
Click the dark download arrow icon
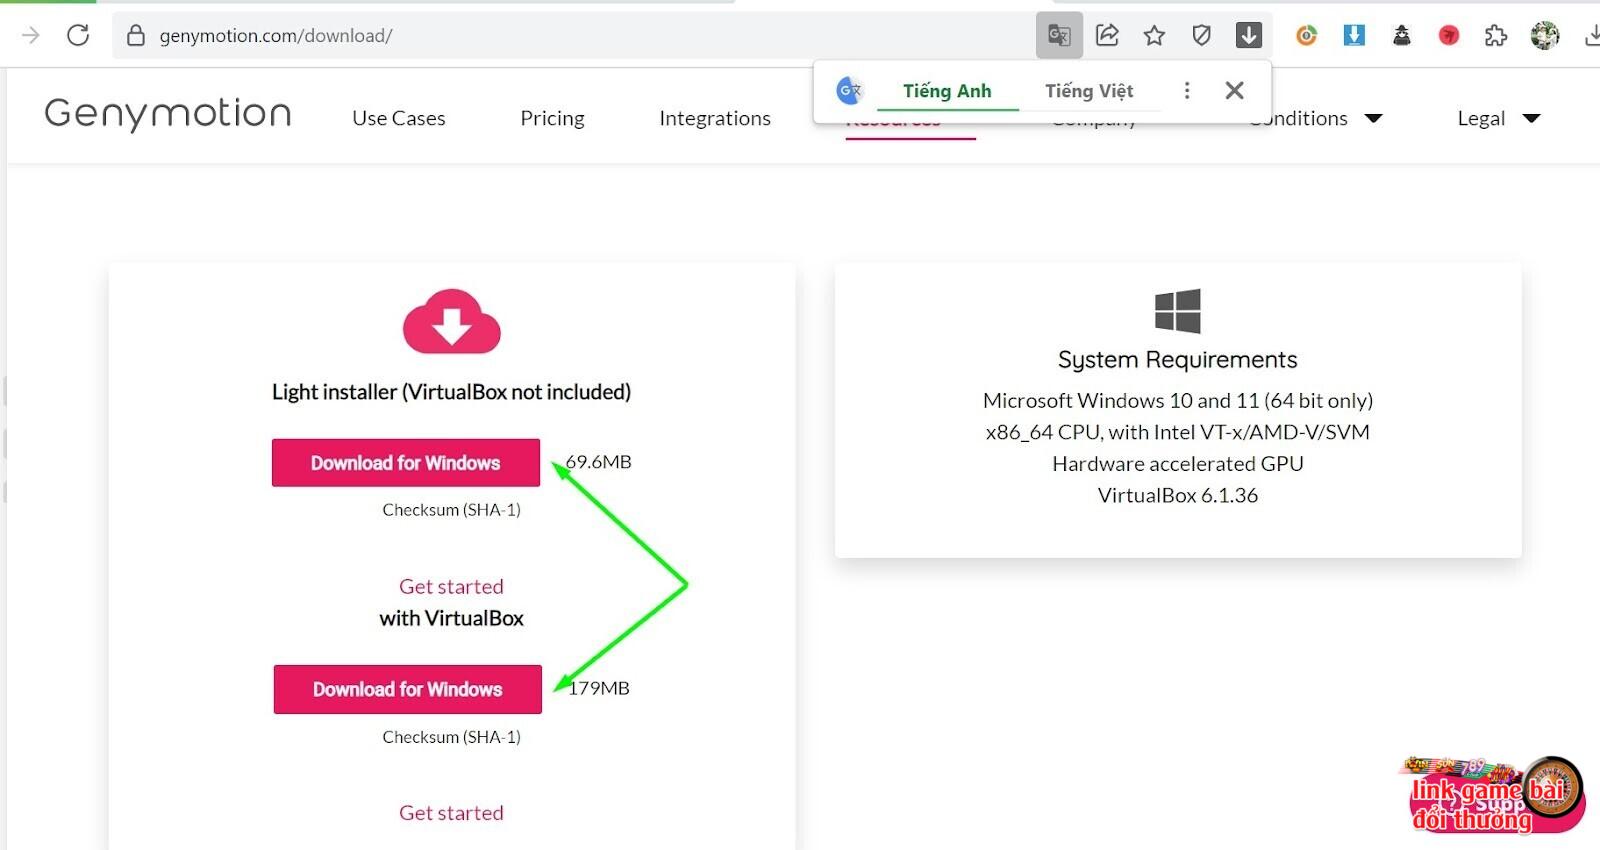pos(1249,36)
